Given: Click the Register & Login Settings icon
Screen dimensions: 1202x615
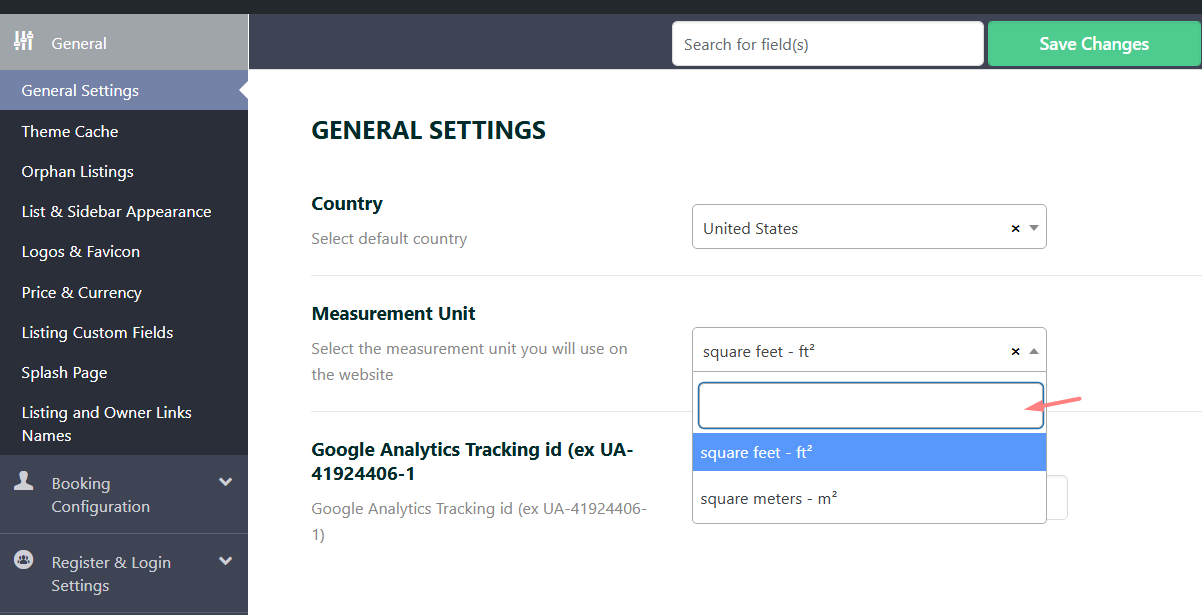Looking at the screenshot, I should (23, 560).
